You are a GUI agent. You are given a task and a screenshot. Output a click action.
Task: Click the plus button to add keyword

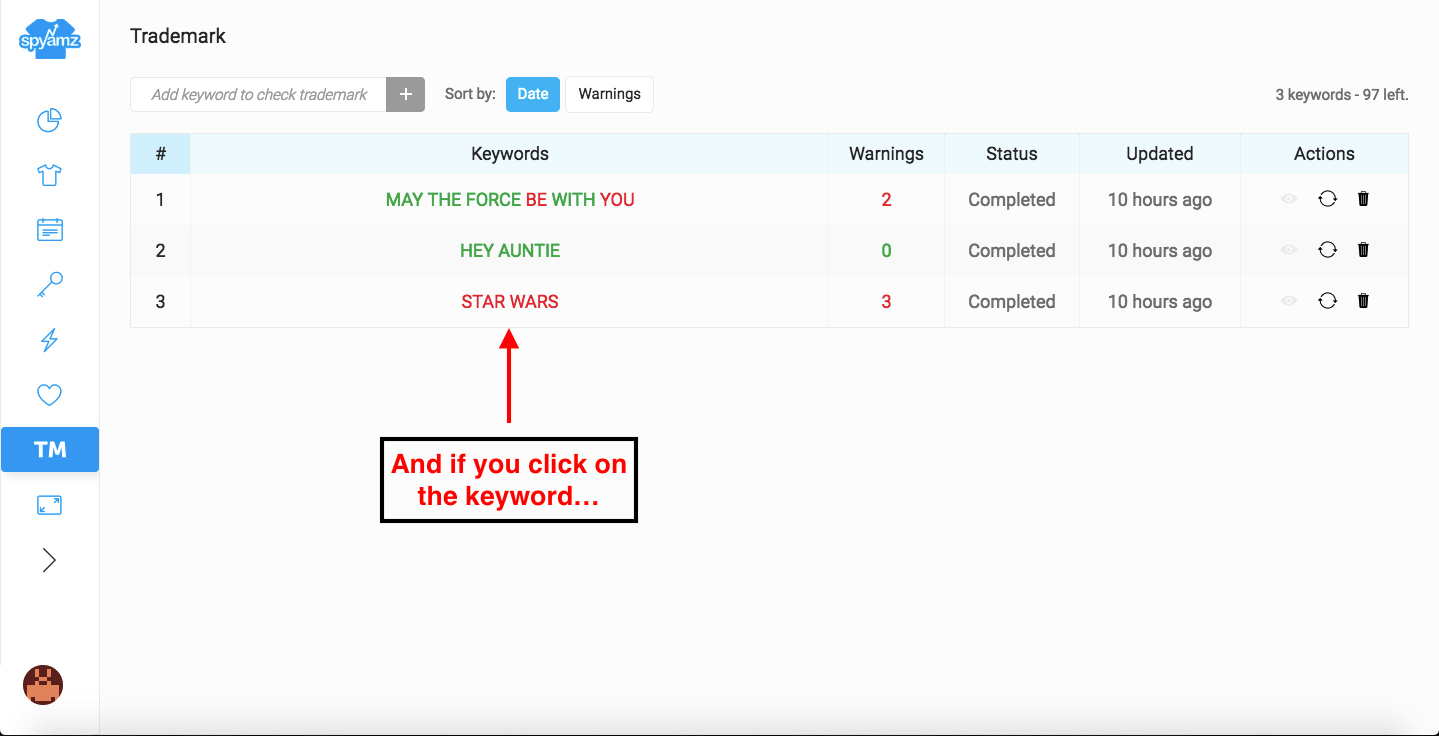(405, 95)
